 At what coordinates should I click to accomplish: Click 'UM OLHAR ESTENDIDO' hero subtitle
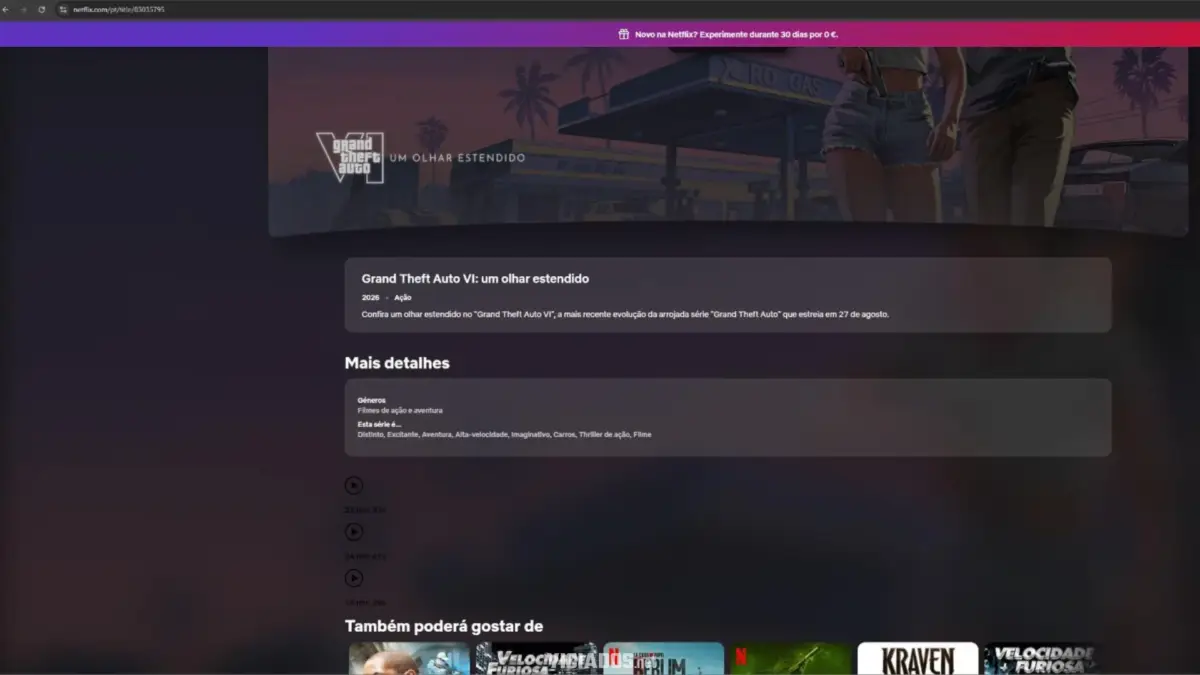tap(457, 158)
